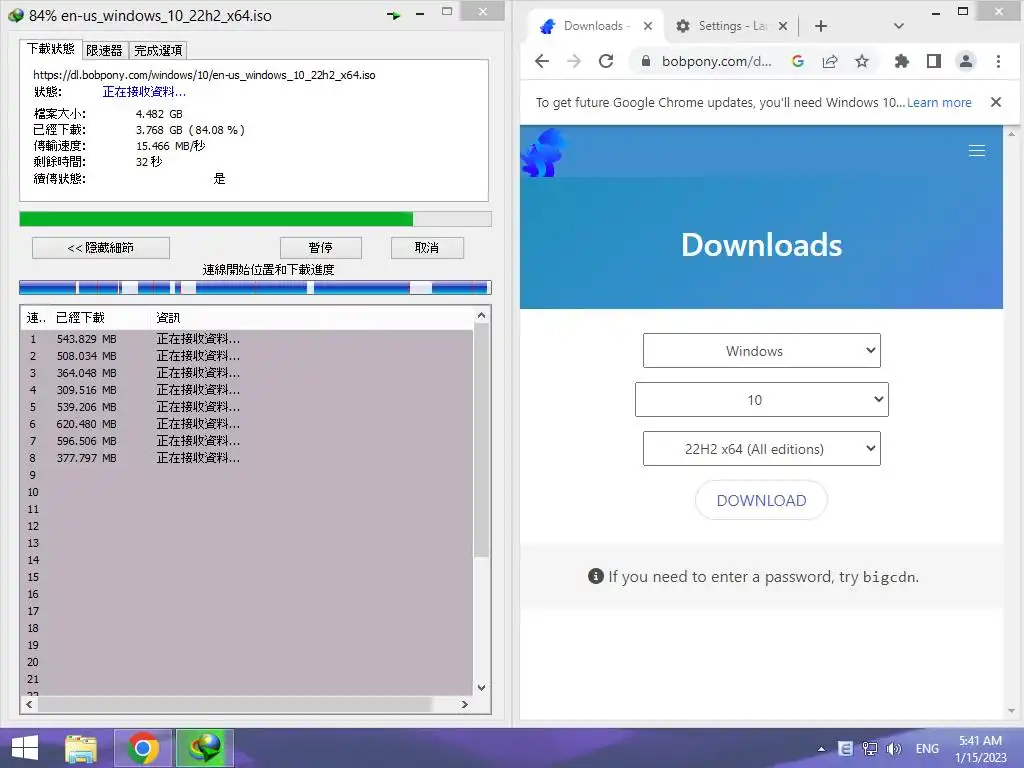Close the Downloads tab
This screenshot has width=1024, height=768.
tap(648, 26)
